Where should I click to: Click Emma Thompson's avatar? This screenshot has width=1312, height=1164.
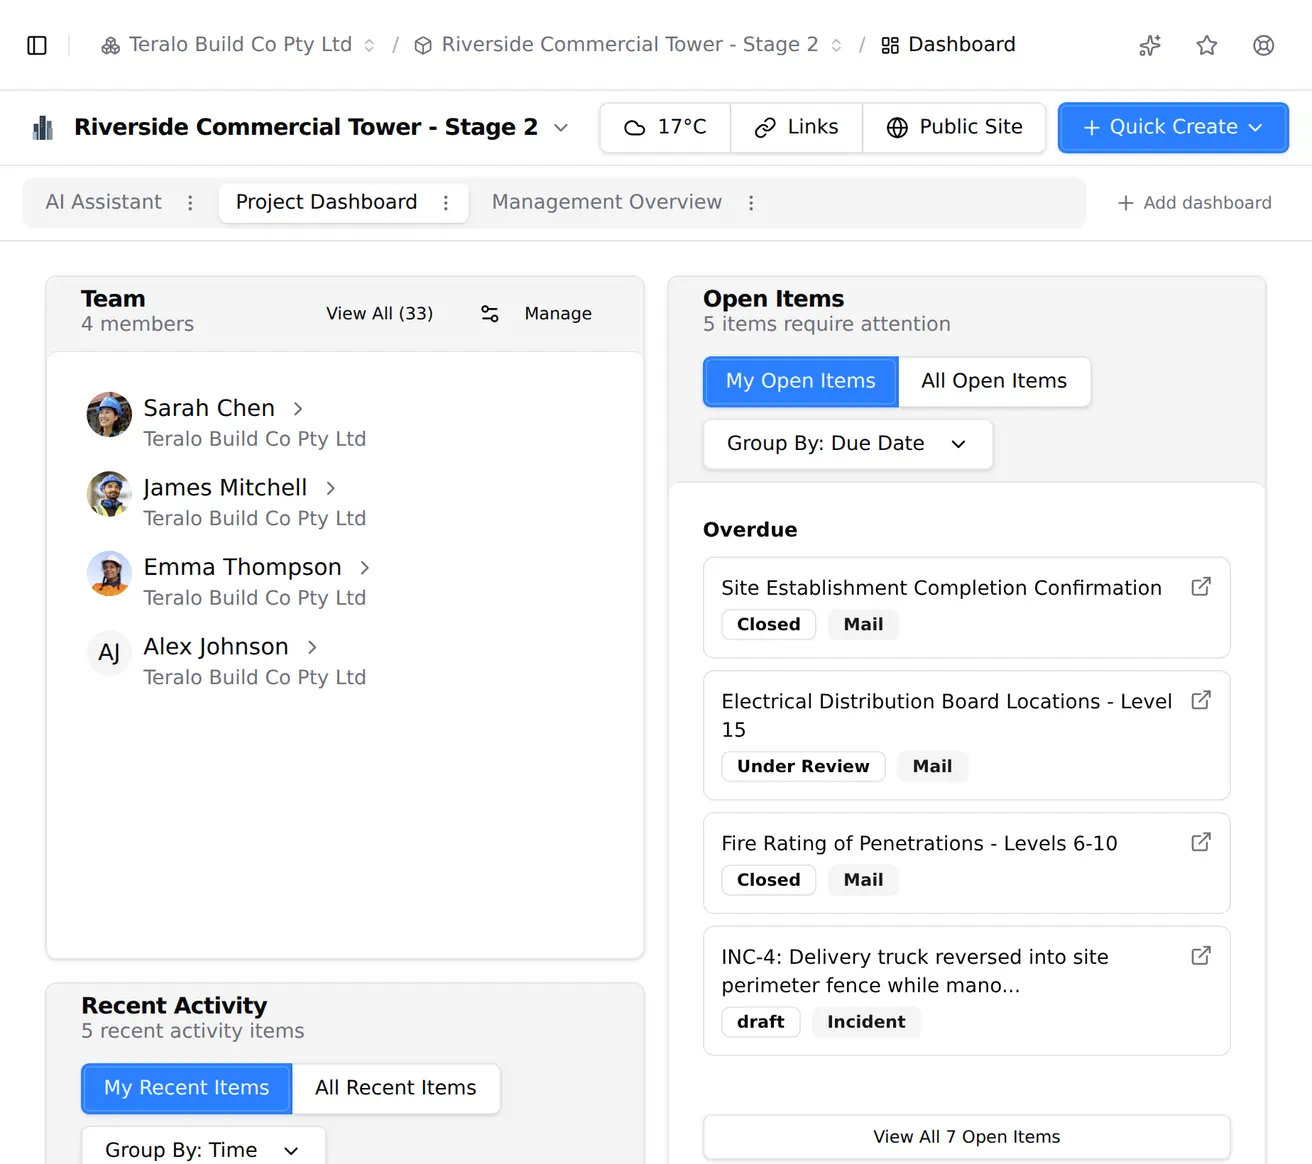pyautogui.click(x=109, y=573)
